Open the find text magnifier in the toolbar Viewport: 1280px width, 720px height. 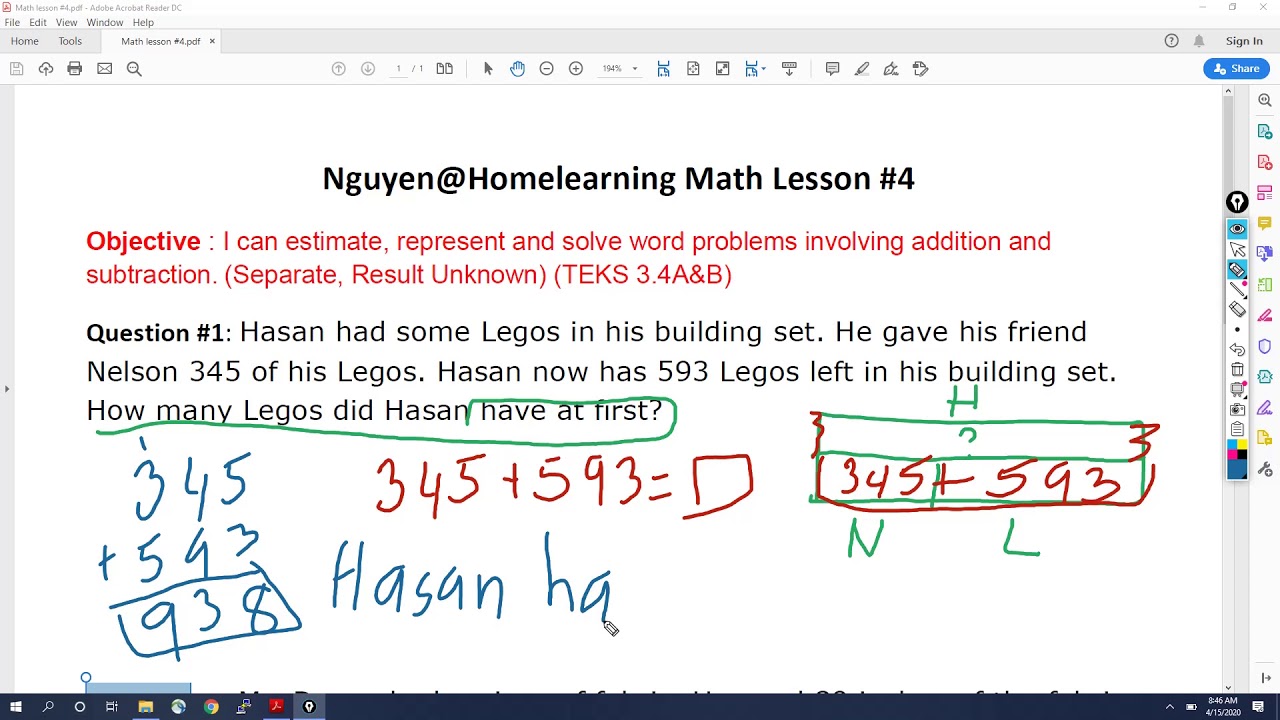[x=134, y=69]
